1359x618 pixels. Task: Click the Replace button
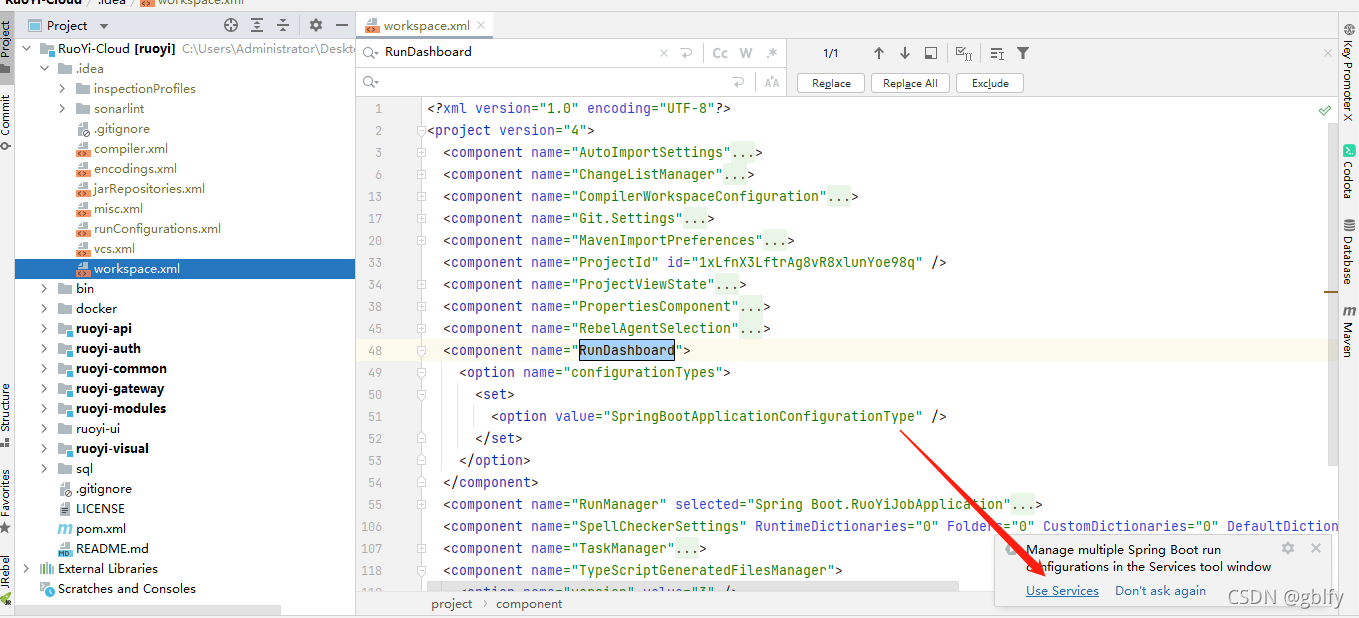831,83
